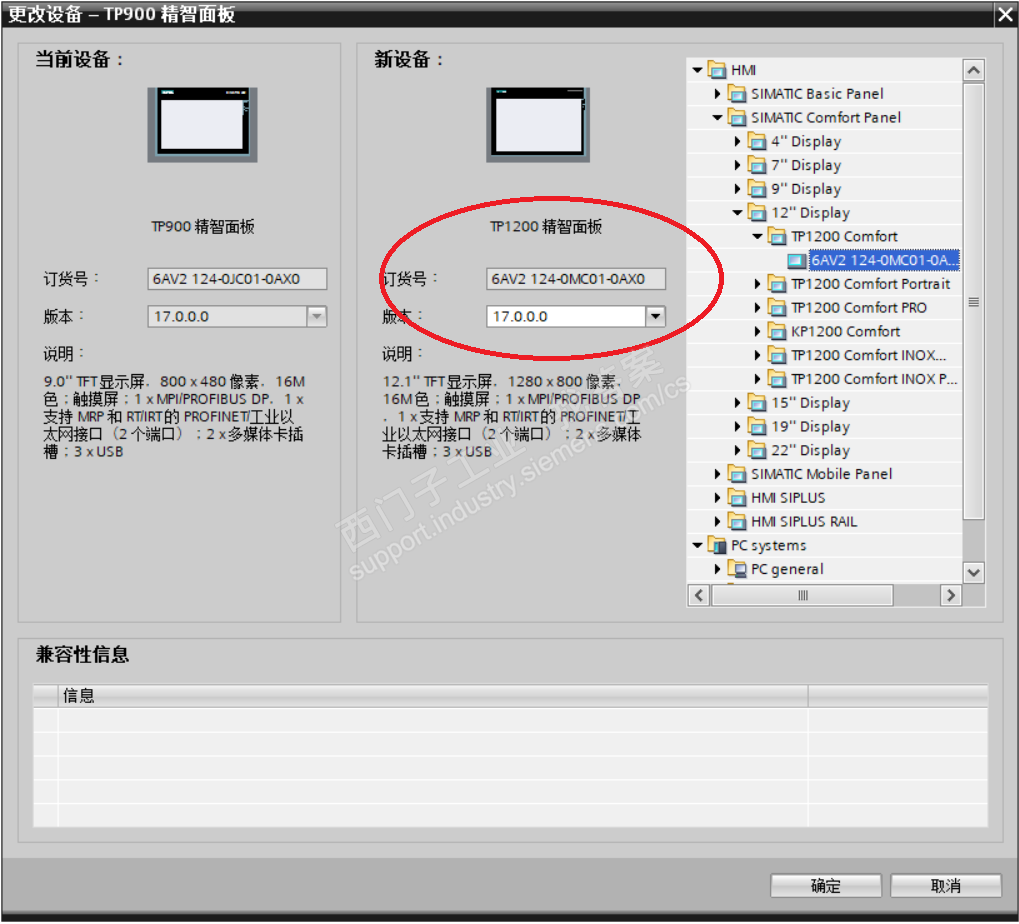The height and width of the screenshot is (924, 1019).
Task: Click the 4'' Display folder icon
Action: 757,142
